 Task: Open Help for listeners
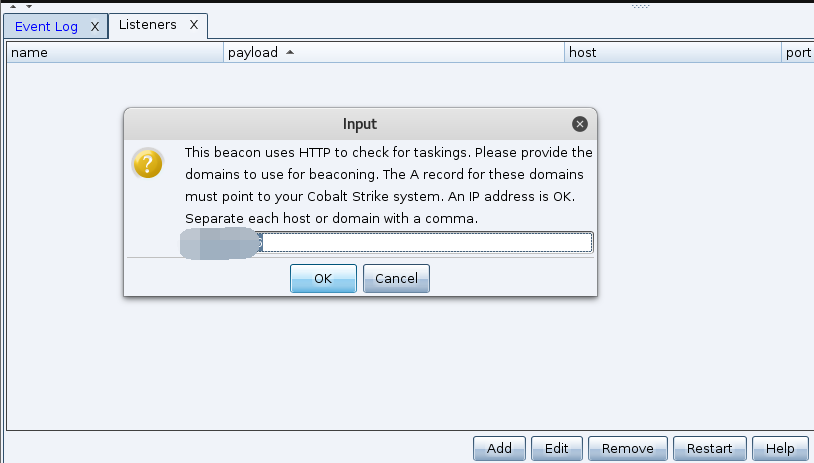pos(780,448)
